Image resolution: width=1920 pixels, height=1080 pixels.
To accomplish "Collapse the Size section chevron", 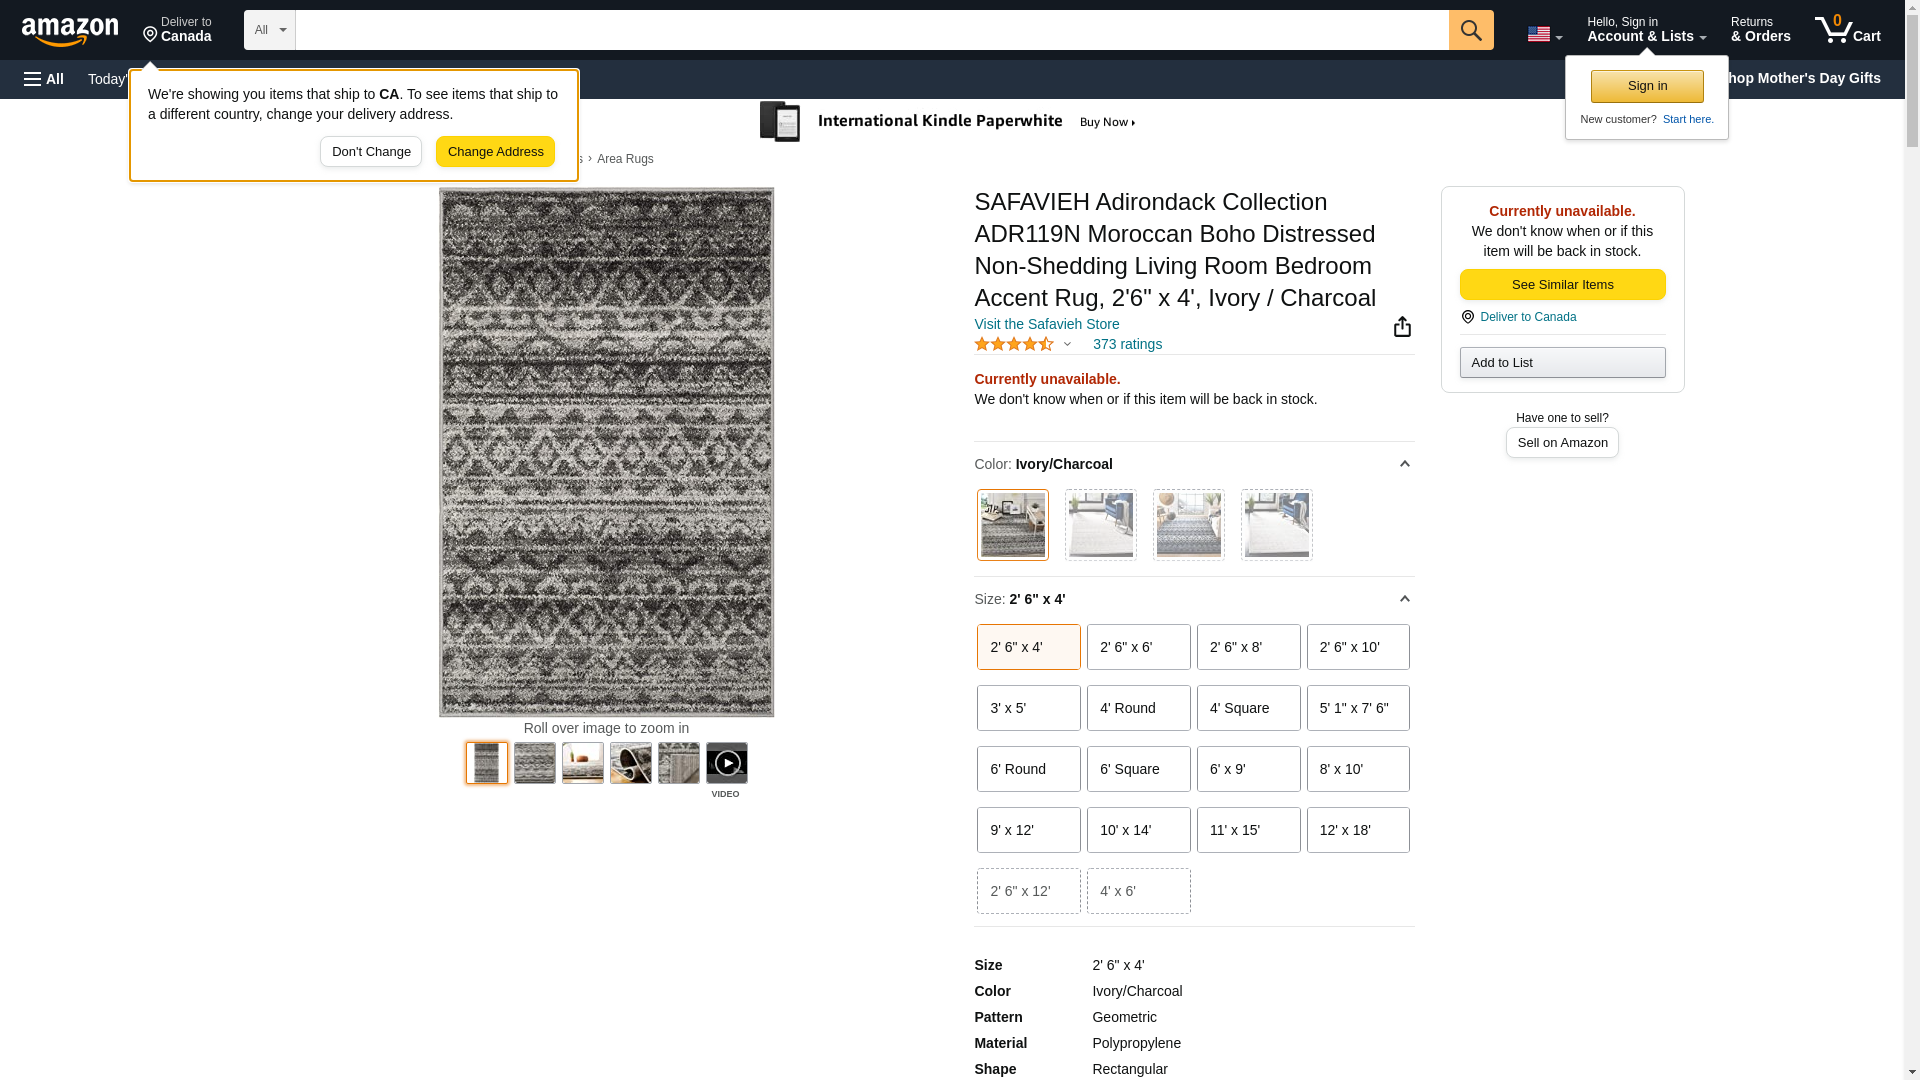I will 1404,599.
